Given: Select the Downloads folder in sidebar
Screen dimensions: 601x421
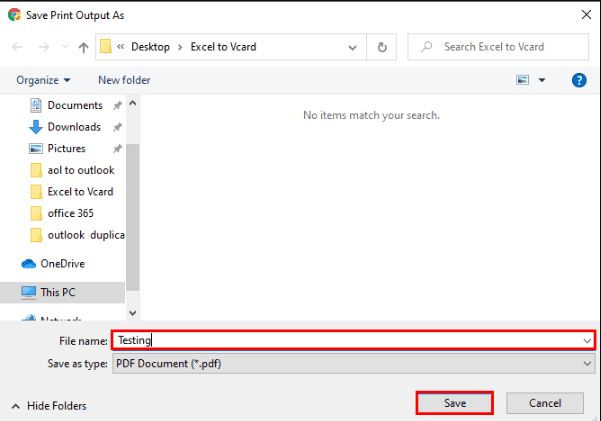Looking at the screenshot, I should pos(73,127).
